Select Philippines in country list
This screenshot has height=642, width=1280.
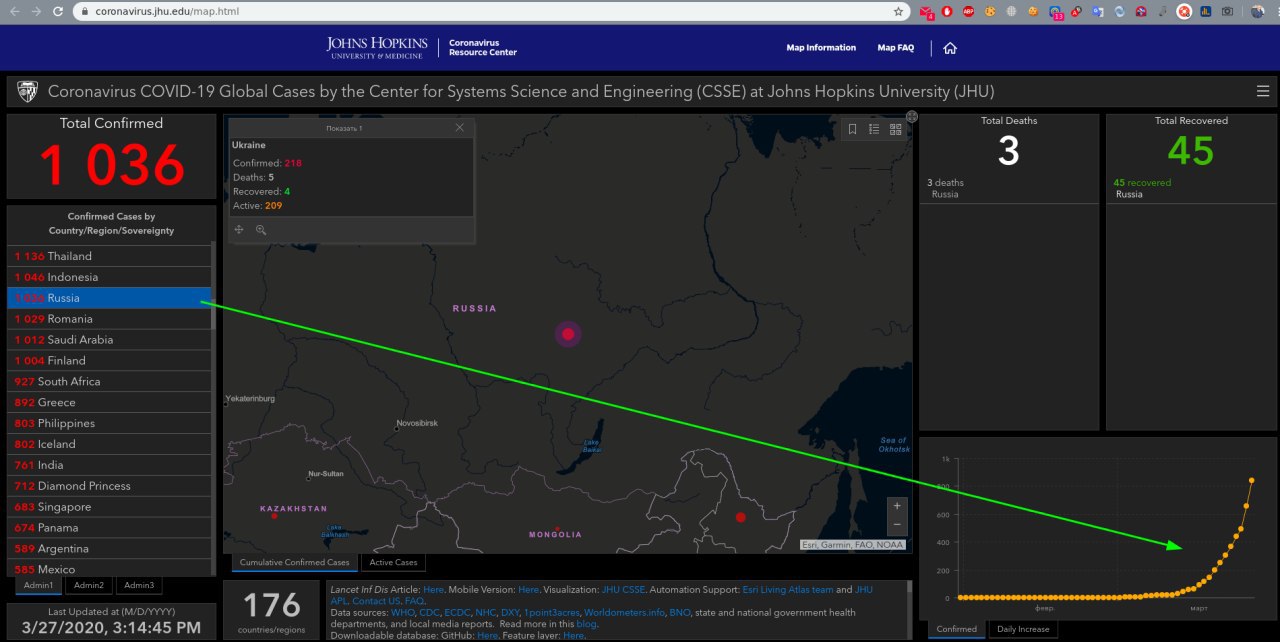[x=109, y=424]
